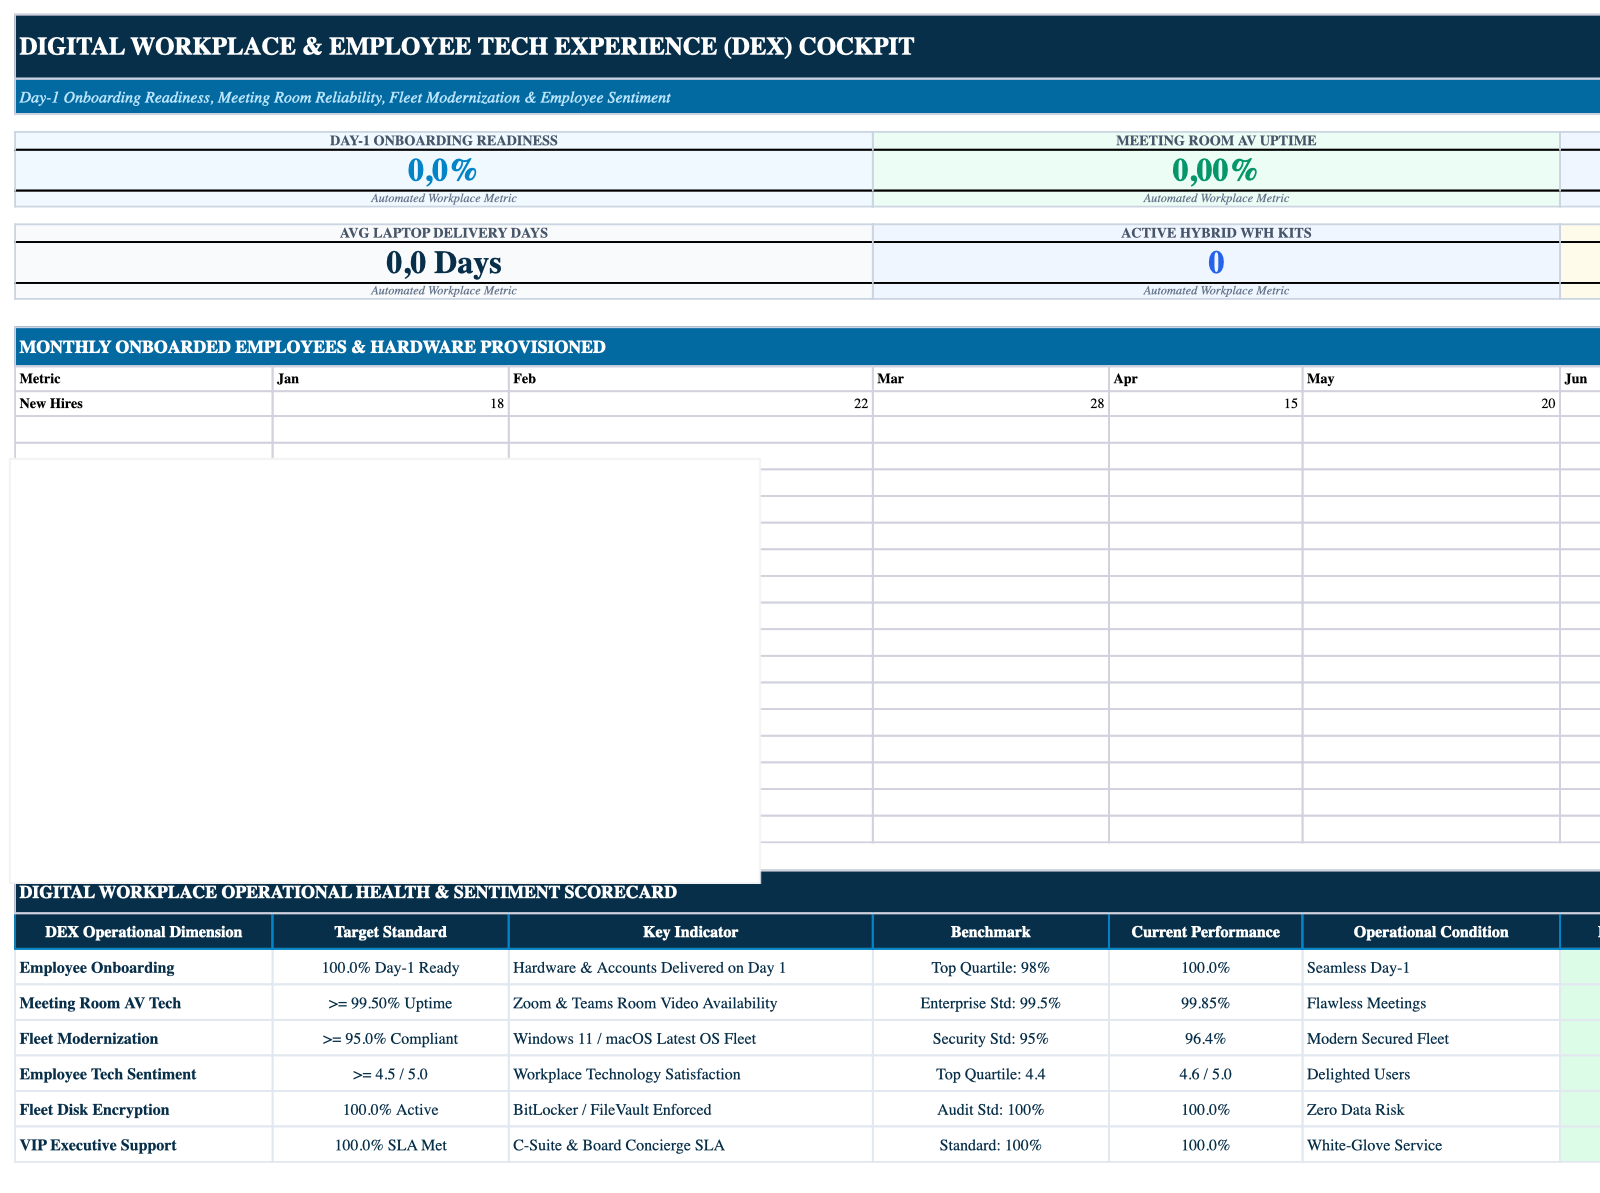Select the 'Benchmark' column header
The height and width of the screenshot is (1193, 1600).
[991, 932]
